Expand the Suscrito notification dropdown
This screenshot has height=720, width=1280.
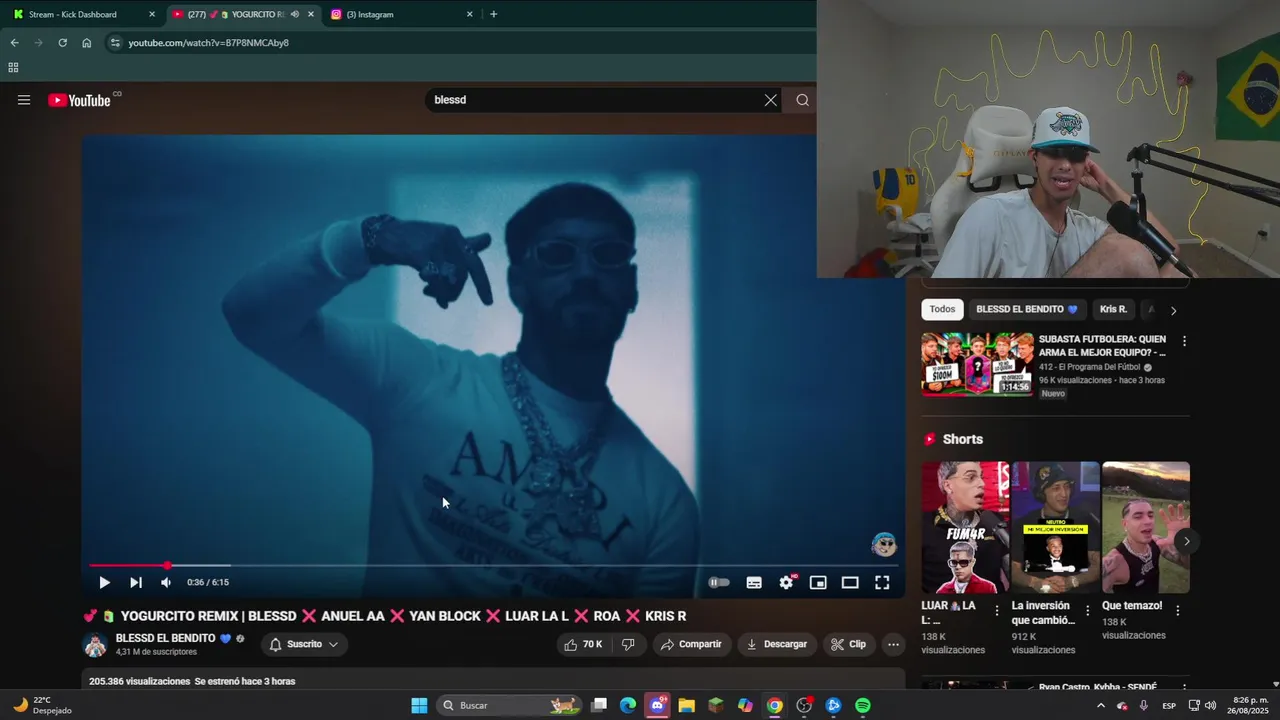[304, 645]
